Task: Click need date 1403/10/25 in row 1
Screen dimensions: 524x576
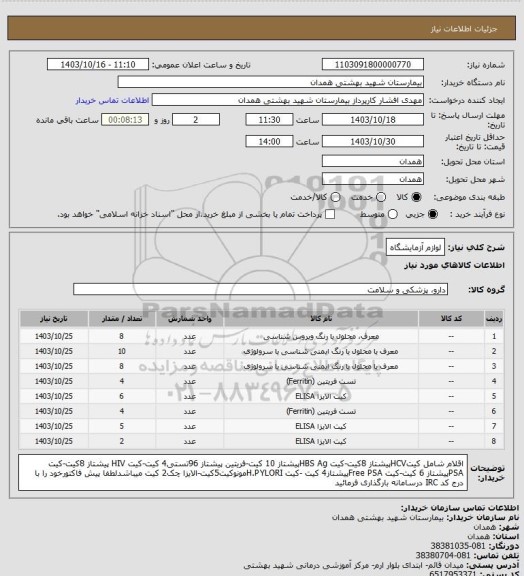Action: pyautogui.click(x=54, y=336)
